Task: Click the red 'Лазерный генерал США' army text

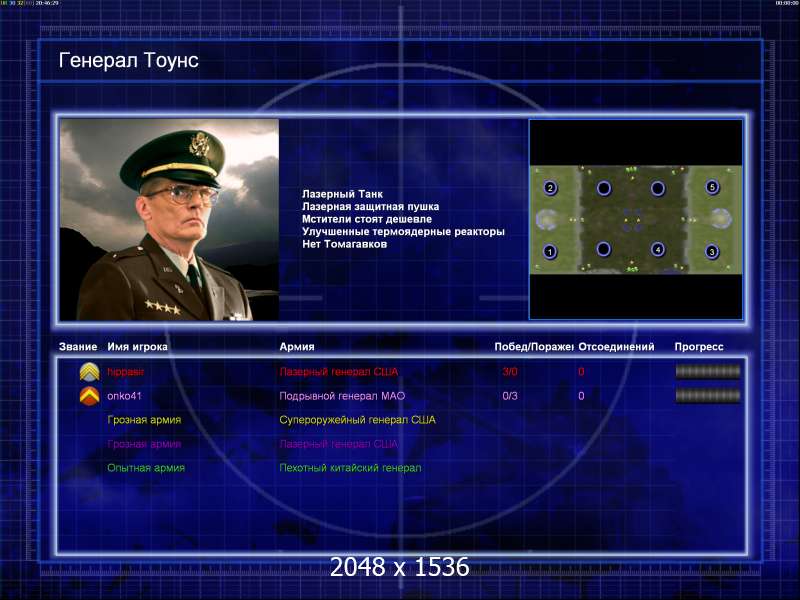Action: coord(339,372)
